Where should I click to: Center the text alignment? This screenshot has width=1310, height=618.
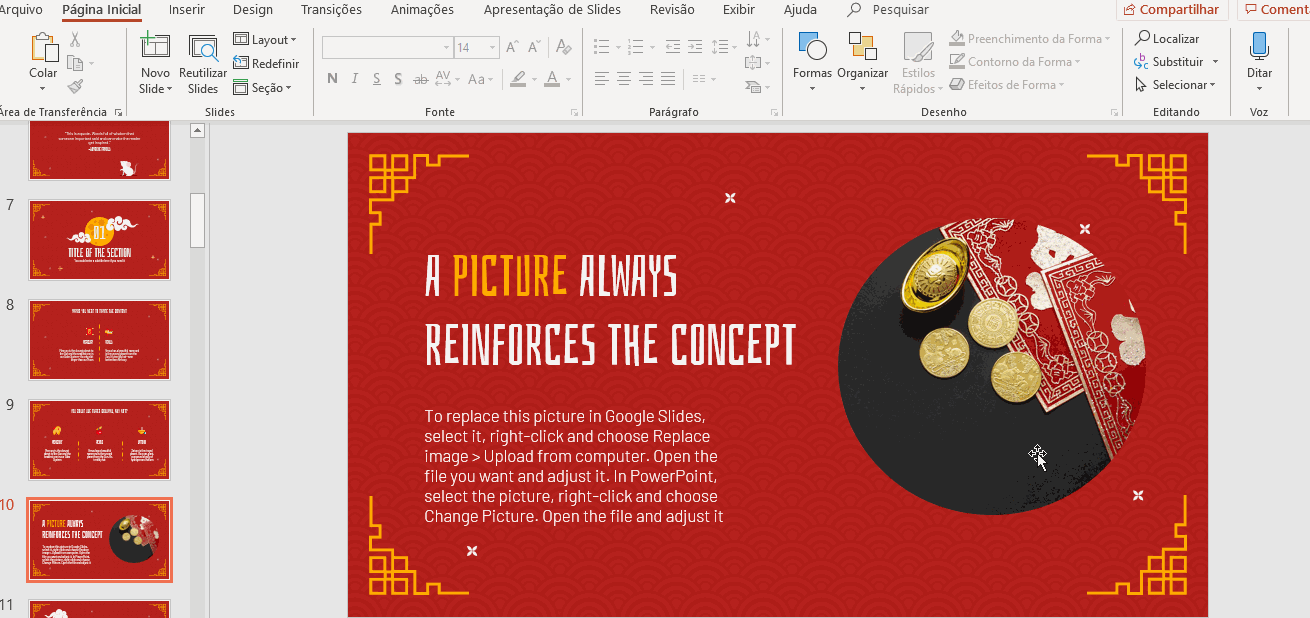623,79
